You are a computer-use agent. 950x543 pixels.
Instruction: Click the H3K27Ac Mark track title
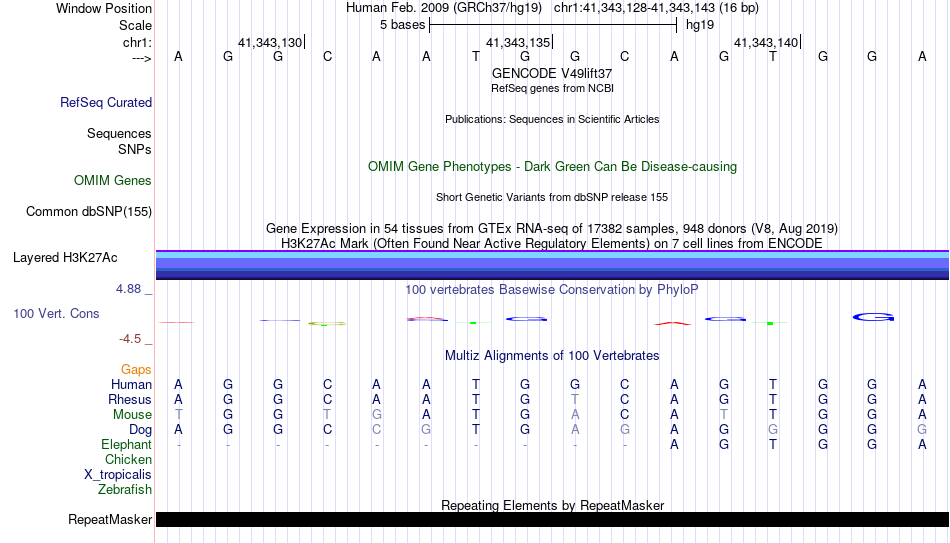pyautogui.click(x=552, y=244)
